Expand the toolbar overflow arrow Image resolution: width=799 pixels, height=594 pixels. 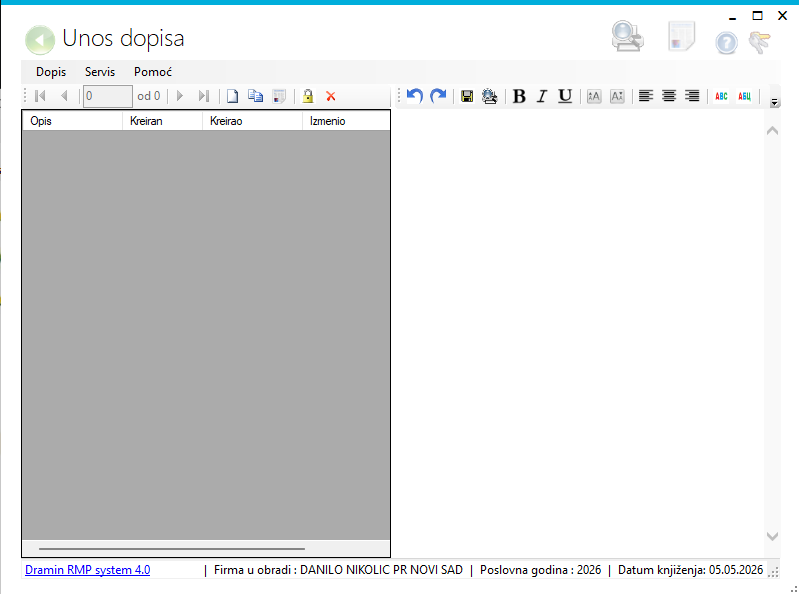pos(775,102)
